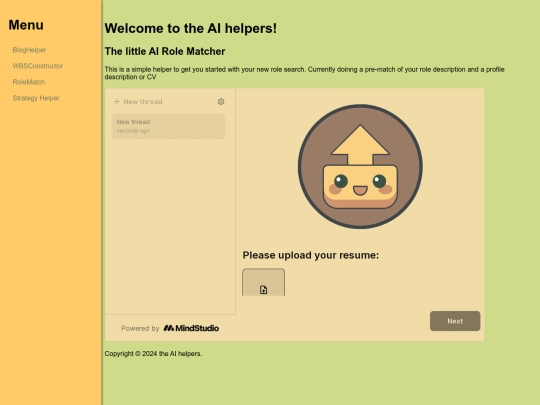Open Strategy Helper menu link
Viewport: 540px width, 405px height.
point(36,98)
